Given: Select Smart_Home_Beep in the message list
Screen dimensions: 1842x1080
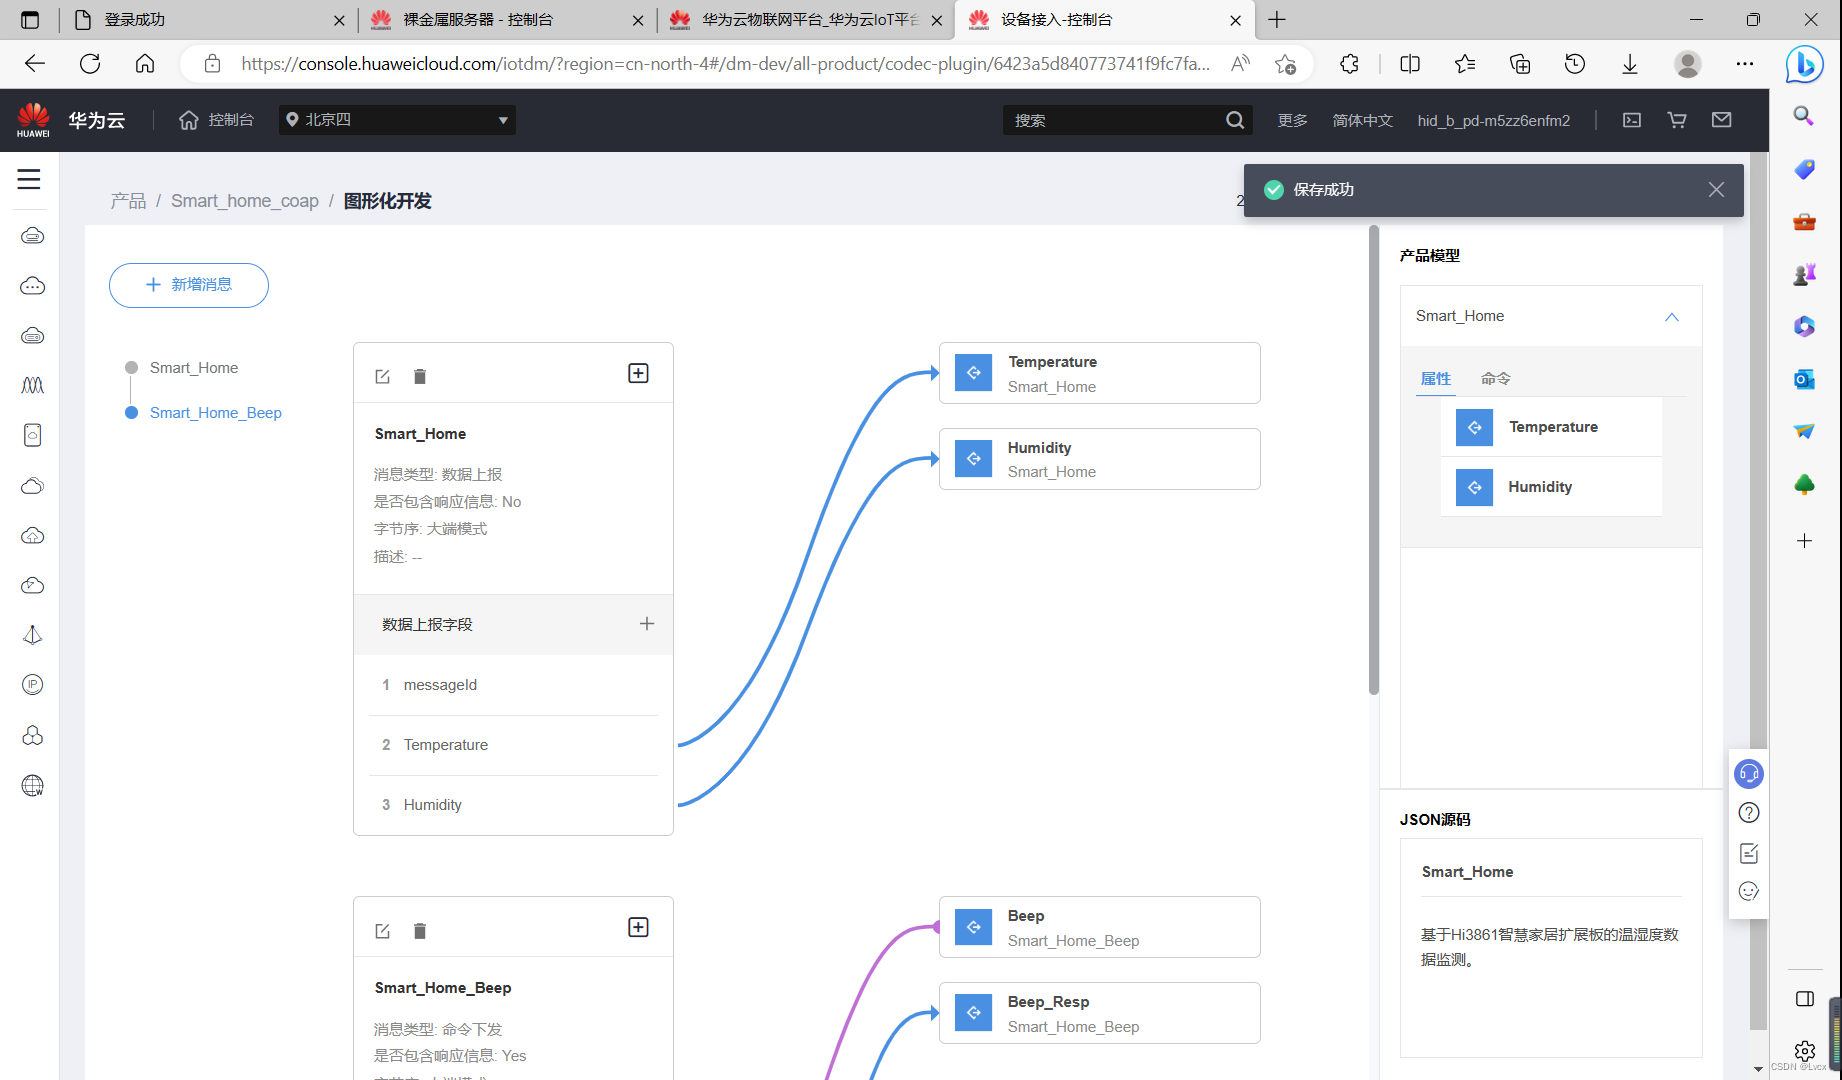Looking at the screenshot, I should pos(216,413).
